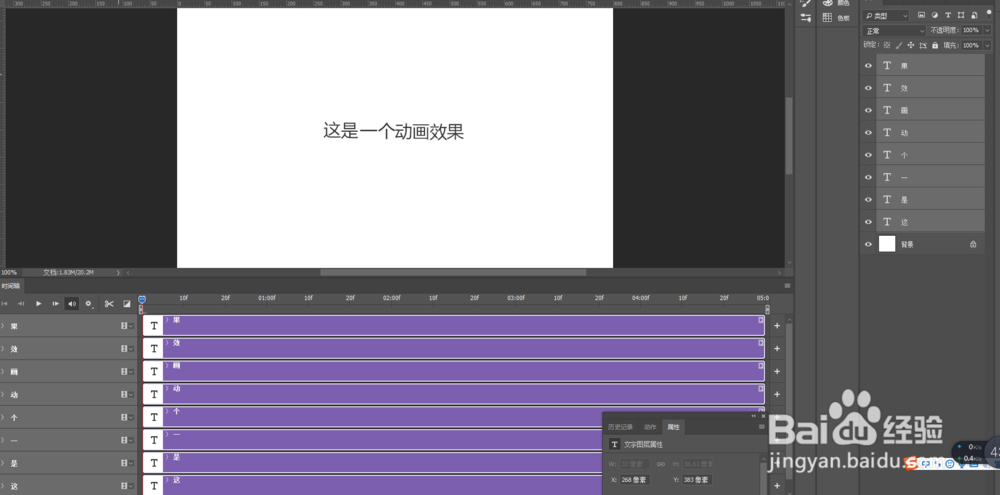Image resolution: width=1000 pixels, height=495 pixels.
Task: Collapse the properties panel double-arrow button
Action: [x=754, y=416]
